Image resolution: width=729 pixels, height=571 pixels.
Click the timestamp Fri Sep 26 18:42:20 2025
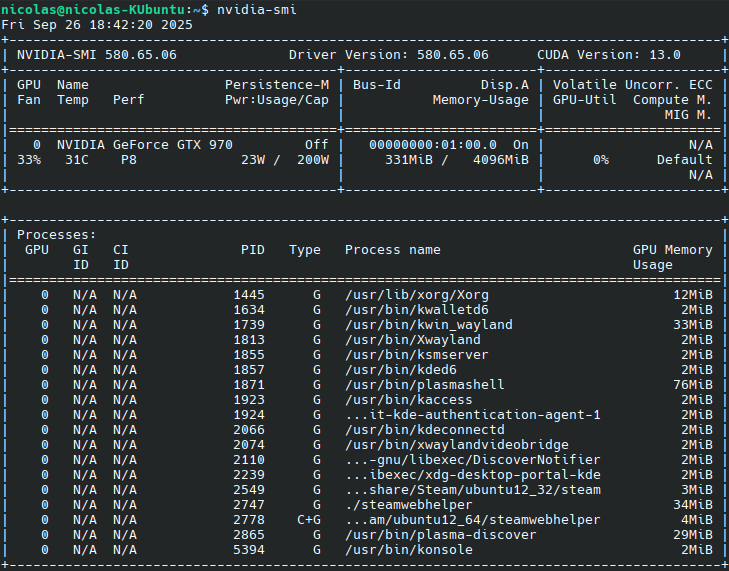97,25
